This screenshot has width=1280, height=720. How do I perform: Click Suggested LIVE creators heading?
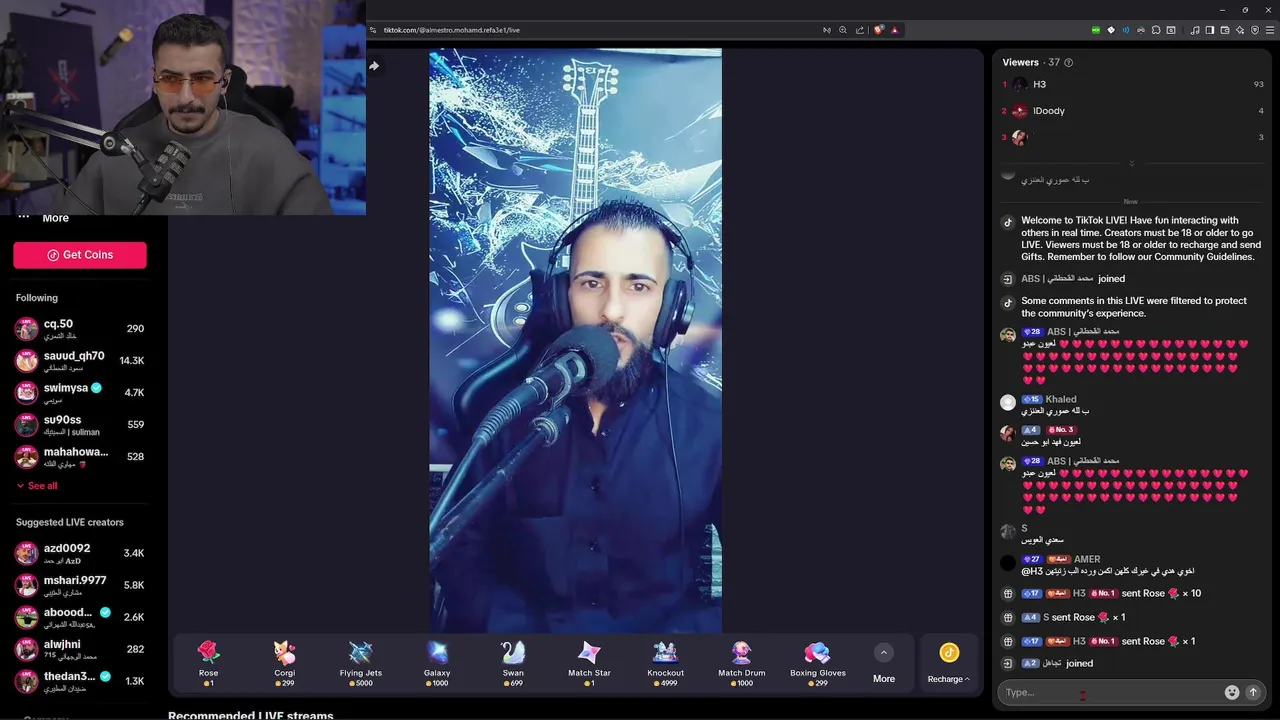click(x=70, y=522)
